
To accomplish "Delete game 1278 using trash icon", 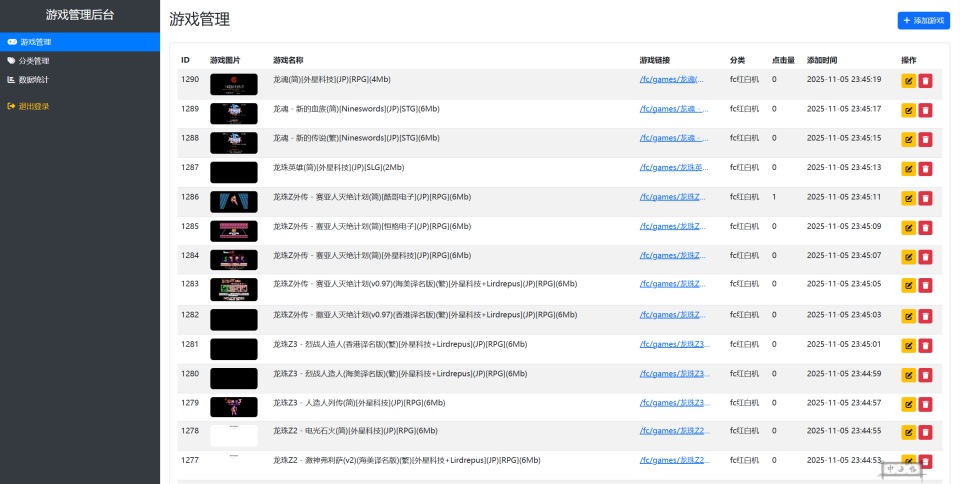I will point(925,433).
